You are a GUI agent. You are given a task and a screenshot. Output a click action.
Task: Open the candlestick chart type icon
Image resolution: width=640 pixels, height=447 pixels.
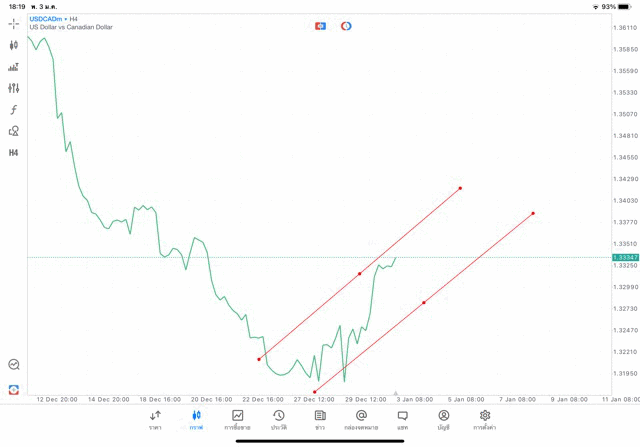tap(14, 45)
